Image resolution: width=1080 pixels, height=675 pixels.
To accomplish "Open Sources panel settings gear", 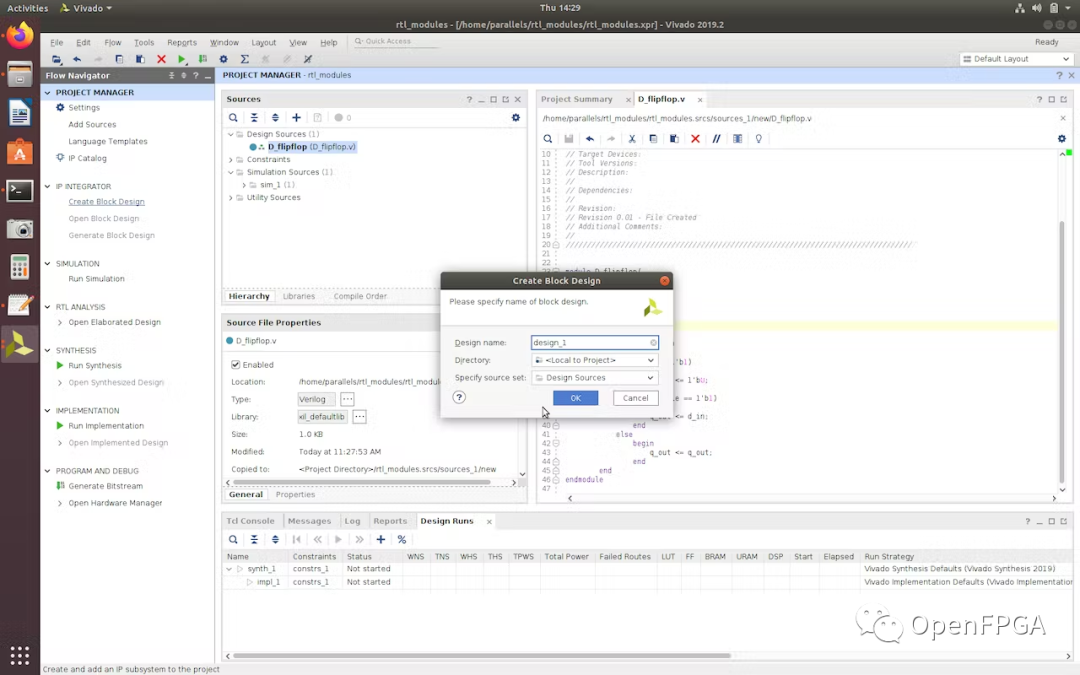I will (x=516, y=118).
